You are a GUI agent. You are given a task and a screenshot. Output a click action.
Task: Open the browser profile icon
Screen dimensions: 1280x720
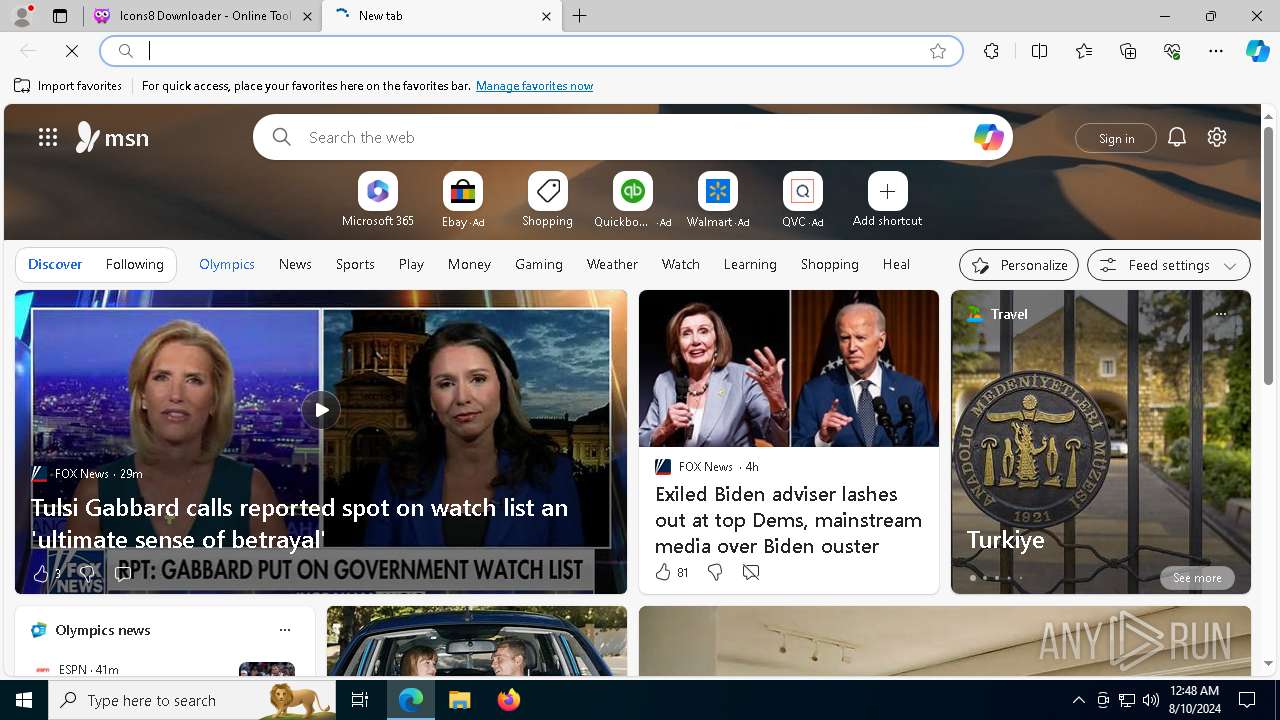[x=22, y=16]
